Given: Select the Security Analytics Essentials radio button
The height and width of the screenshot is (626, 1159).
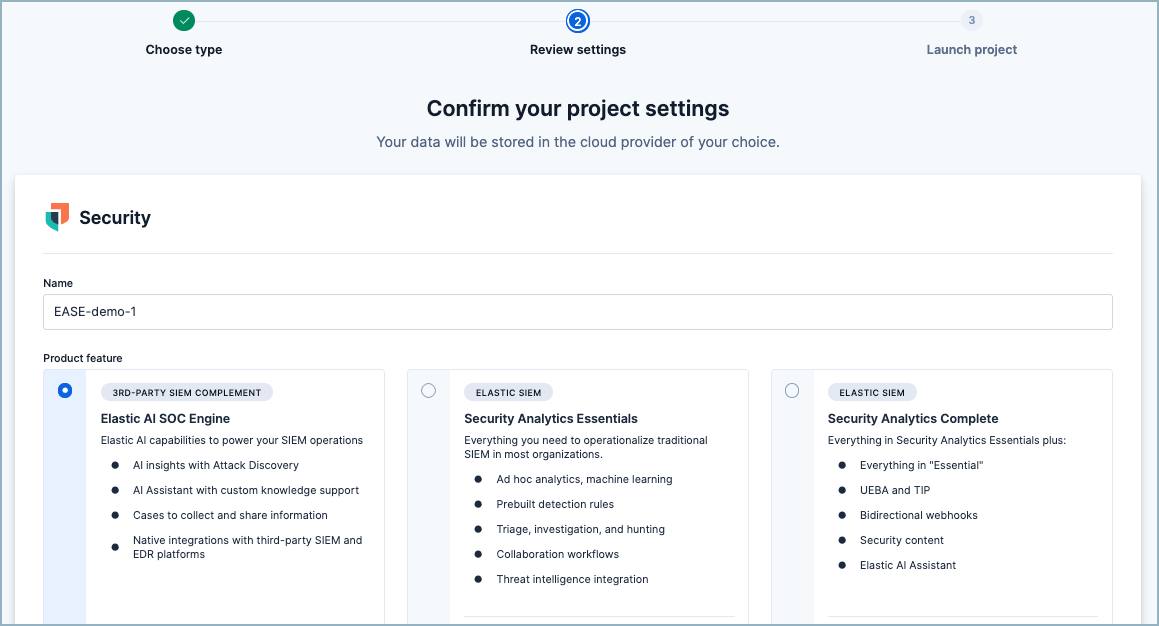Looking at the screenshot, I should pyautogui.click(x=428, y=391).
